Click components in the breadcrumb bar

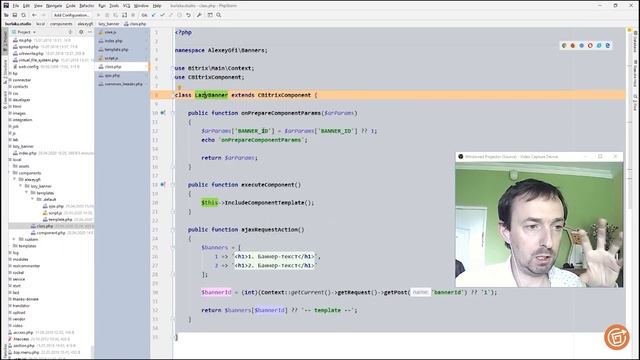(61, 24)
